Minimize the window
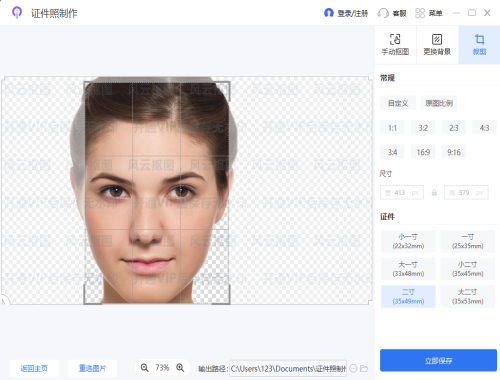Viewport: 500px width, 380px height. 456,13
